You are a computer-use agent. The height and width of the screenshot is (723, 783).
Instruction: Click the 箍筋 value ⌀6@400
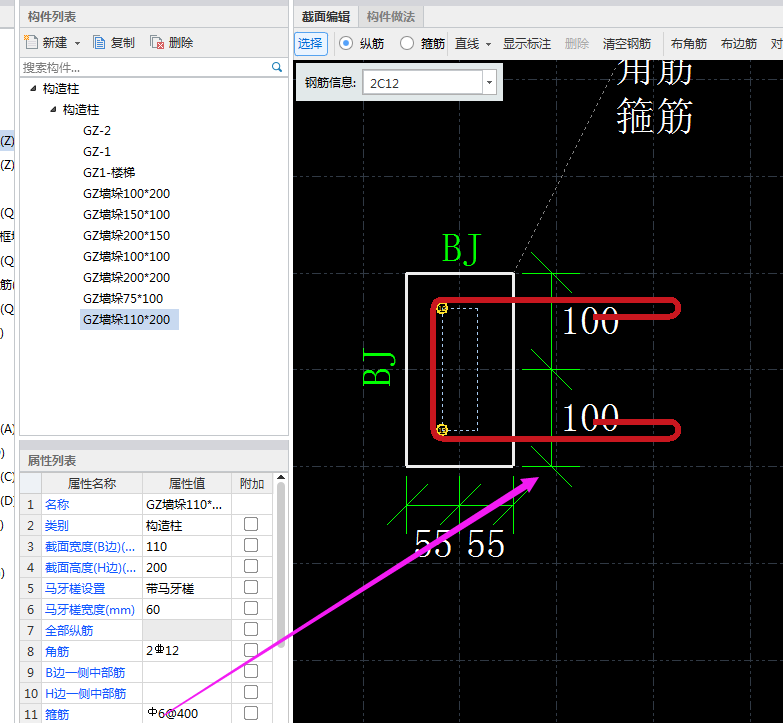click(187, 713)
